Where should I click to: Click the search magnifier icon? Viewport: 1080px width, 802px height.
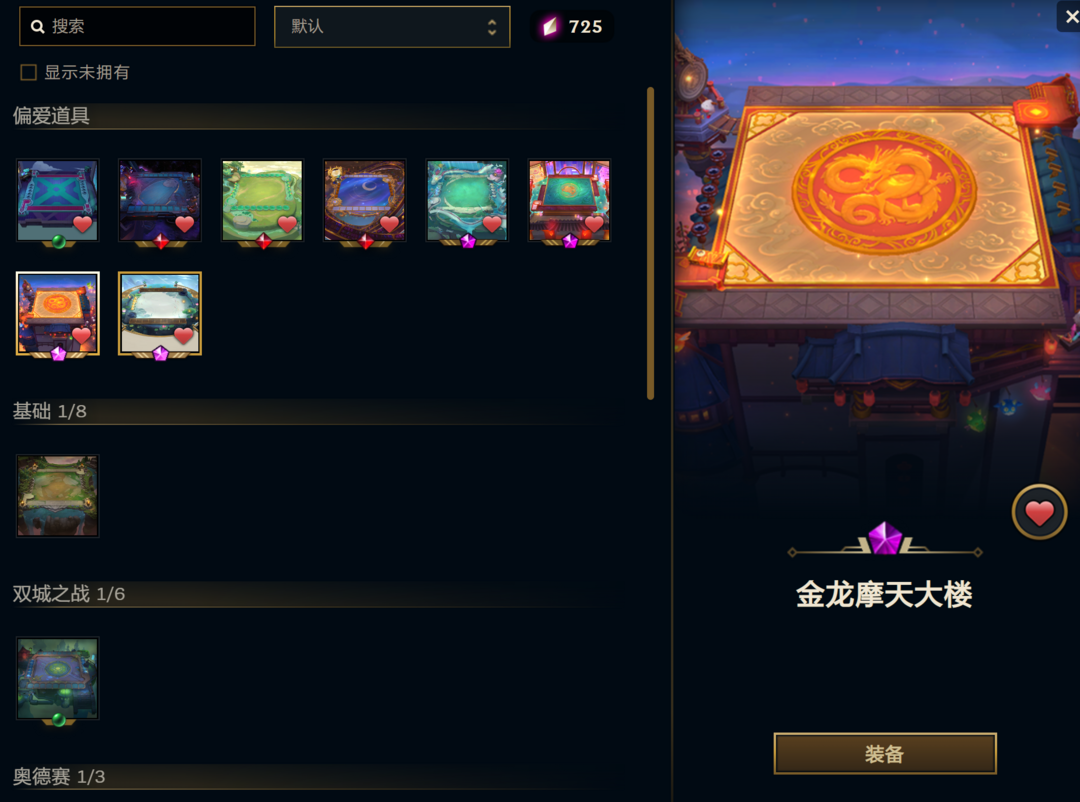pos(38,27)
